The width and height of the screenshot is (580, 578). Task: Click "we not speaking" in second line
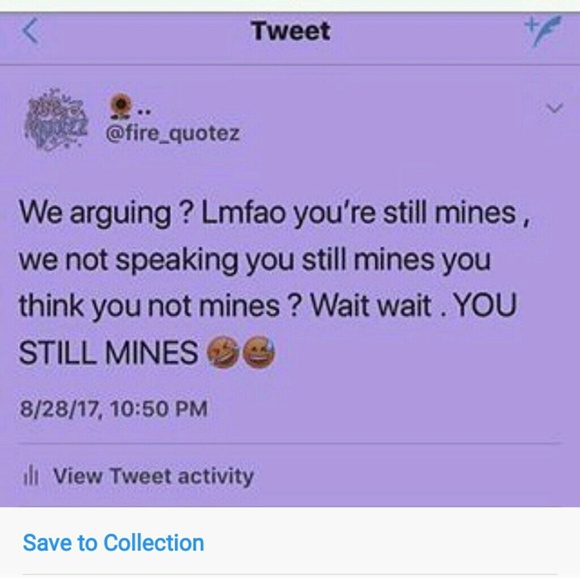pyautogui.click(x=129, y=261)
